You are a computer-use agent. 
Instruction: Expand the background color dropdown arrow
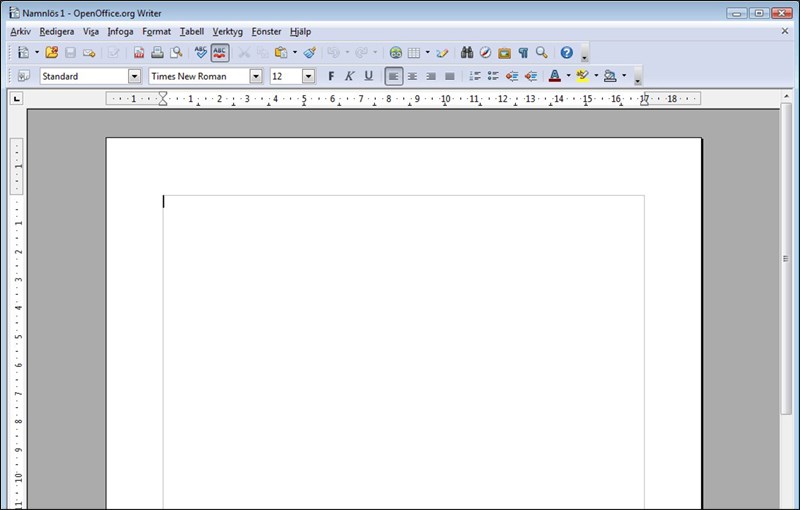pos(624,76)
